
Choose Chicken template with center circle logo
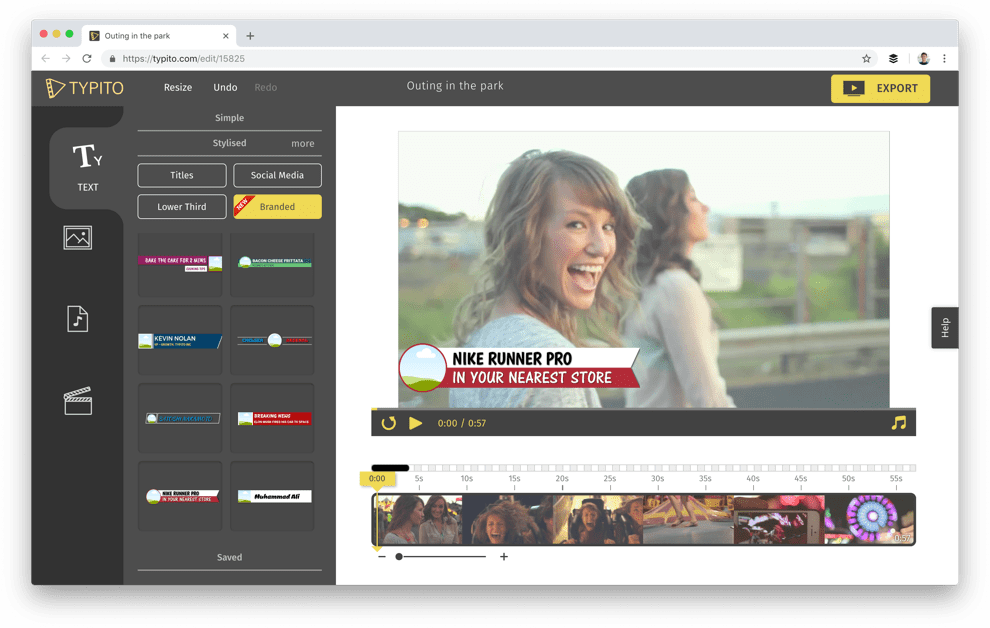[x=272, y=341]
